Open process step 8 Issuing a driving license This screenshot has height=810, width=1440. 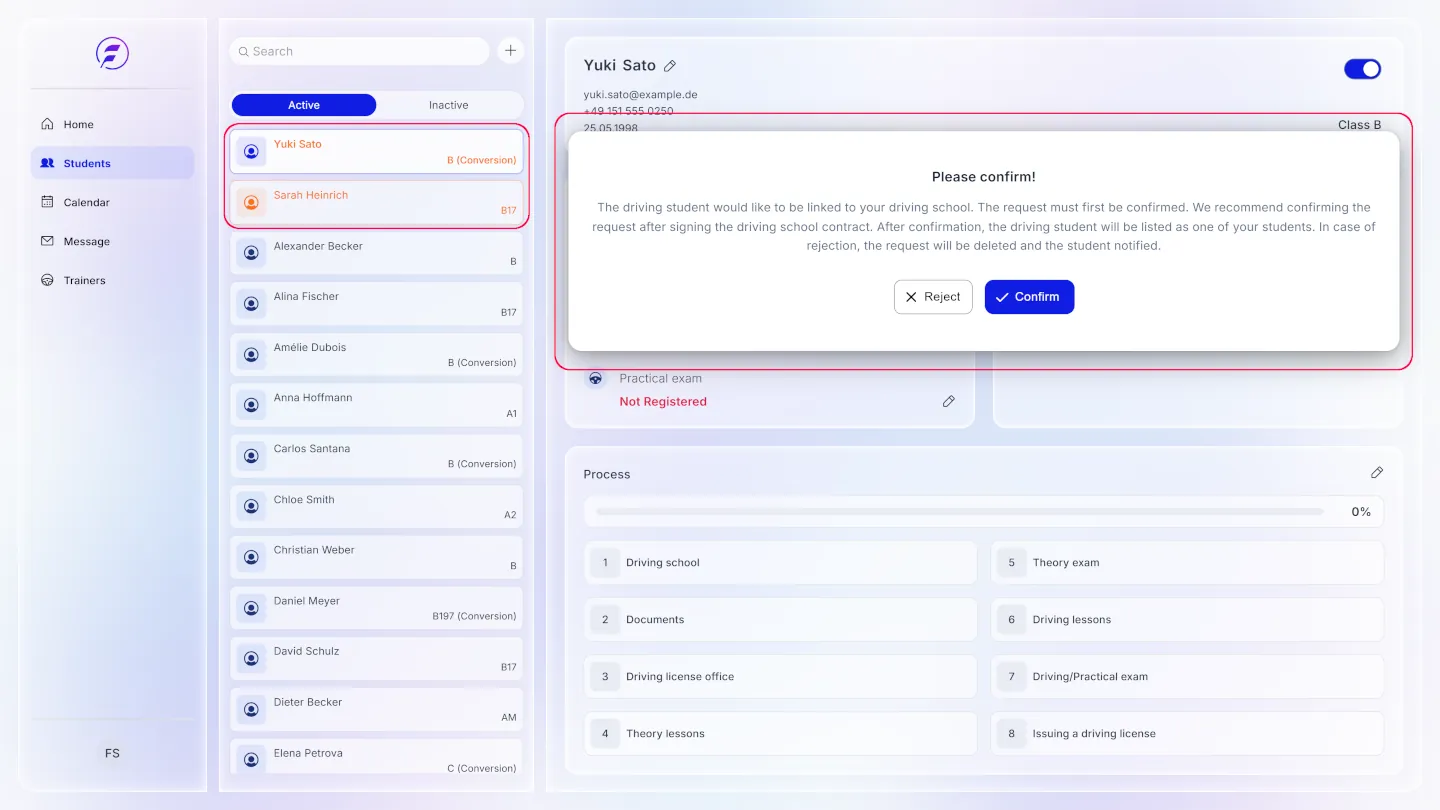pyautogui.click(x=1187, y=734)
